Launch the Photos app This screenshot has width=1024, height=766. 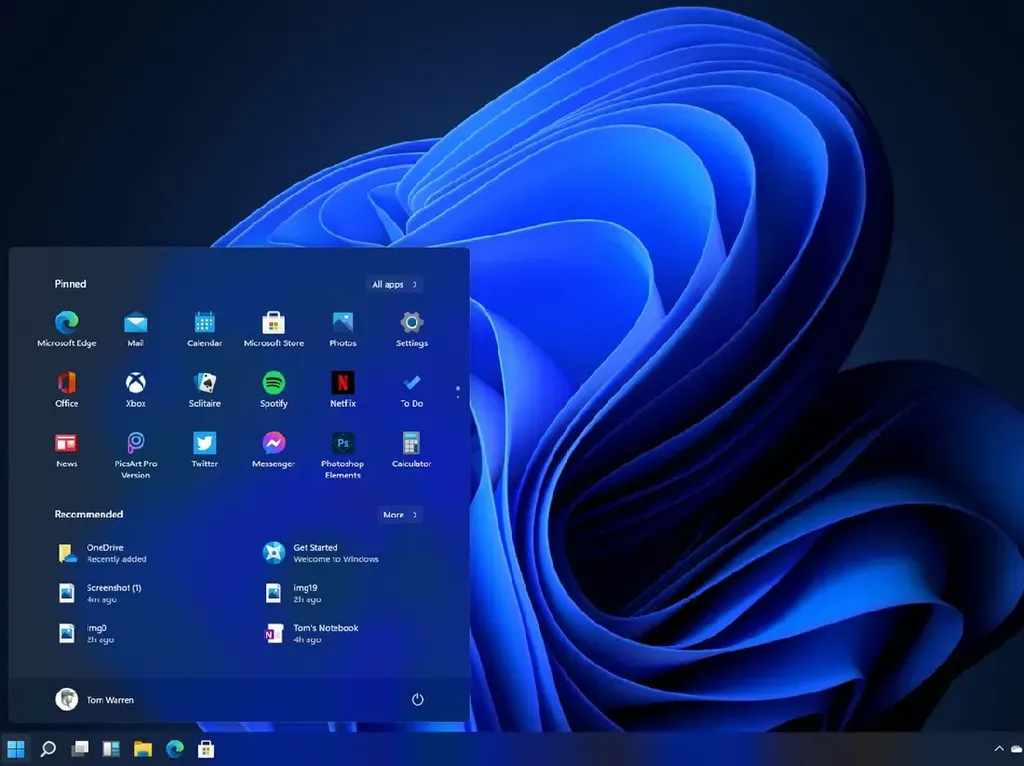coord(343,328)
